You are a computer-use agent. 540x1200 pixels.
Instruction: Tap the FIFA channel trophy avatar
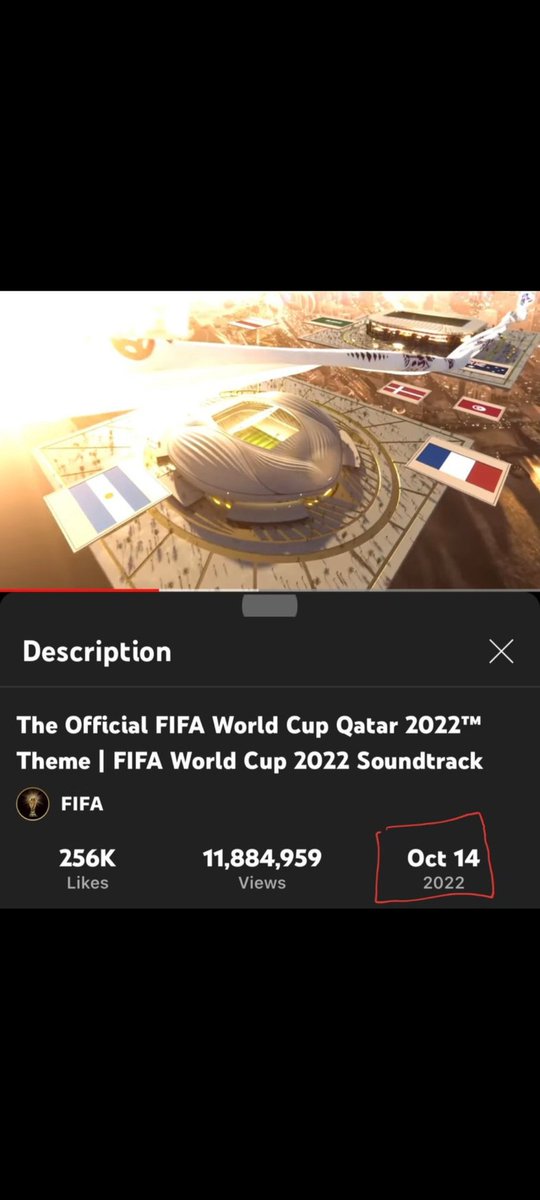point(33,804)
